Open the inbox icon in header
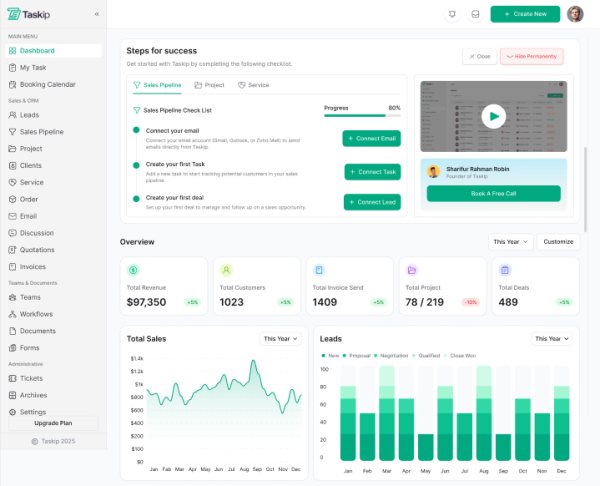Viewport: 600px width, 486px height. coord(475,14)
